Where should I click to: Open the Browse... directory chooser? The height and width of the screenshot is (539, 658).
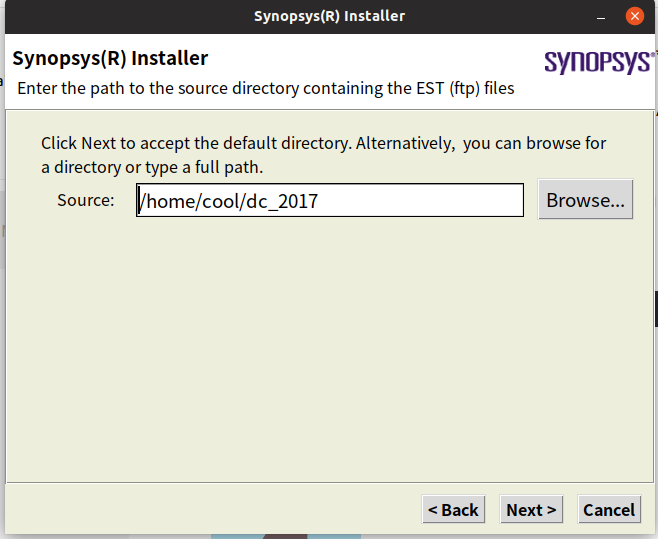585,199
